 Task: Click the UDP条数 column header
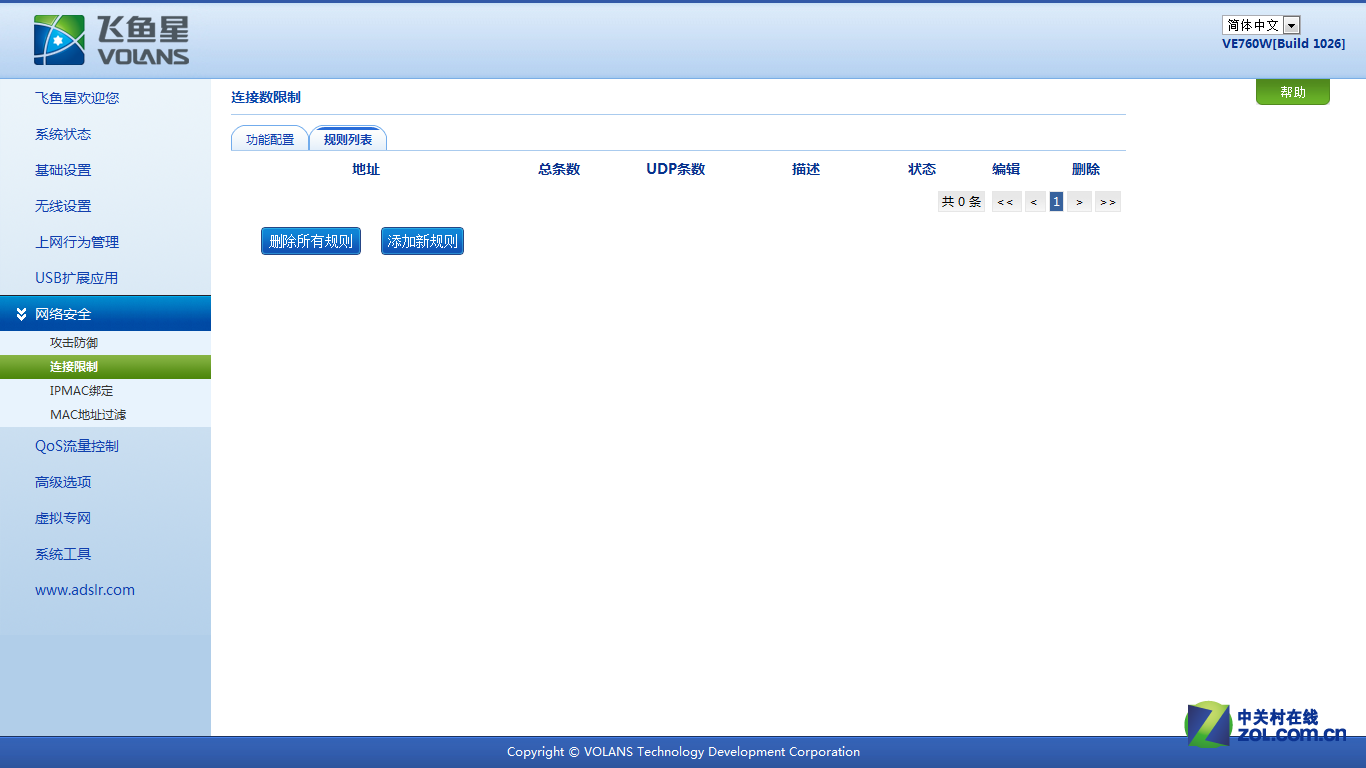tap(676, 169)
